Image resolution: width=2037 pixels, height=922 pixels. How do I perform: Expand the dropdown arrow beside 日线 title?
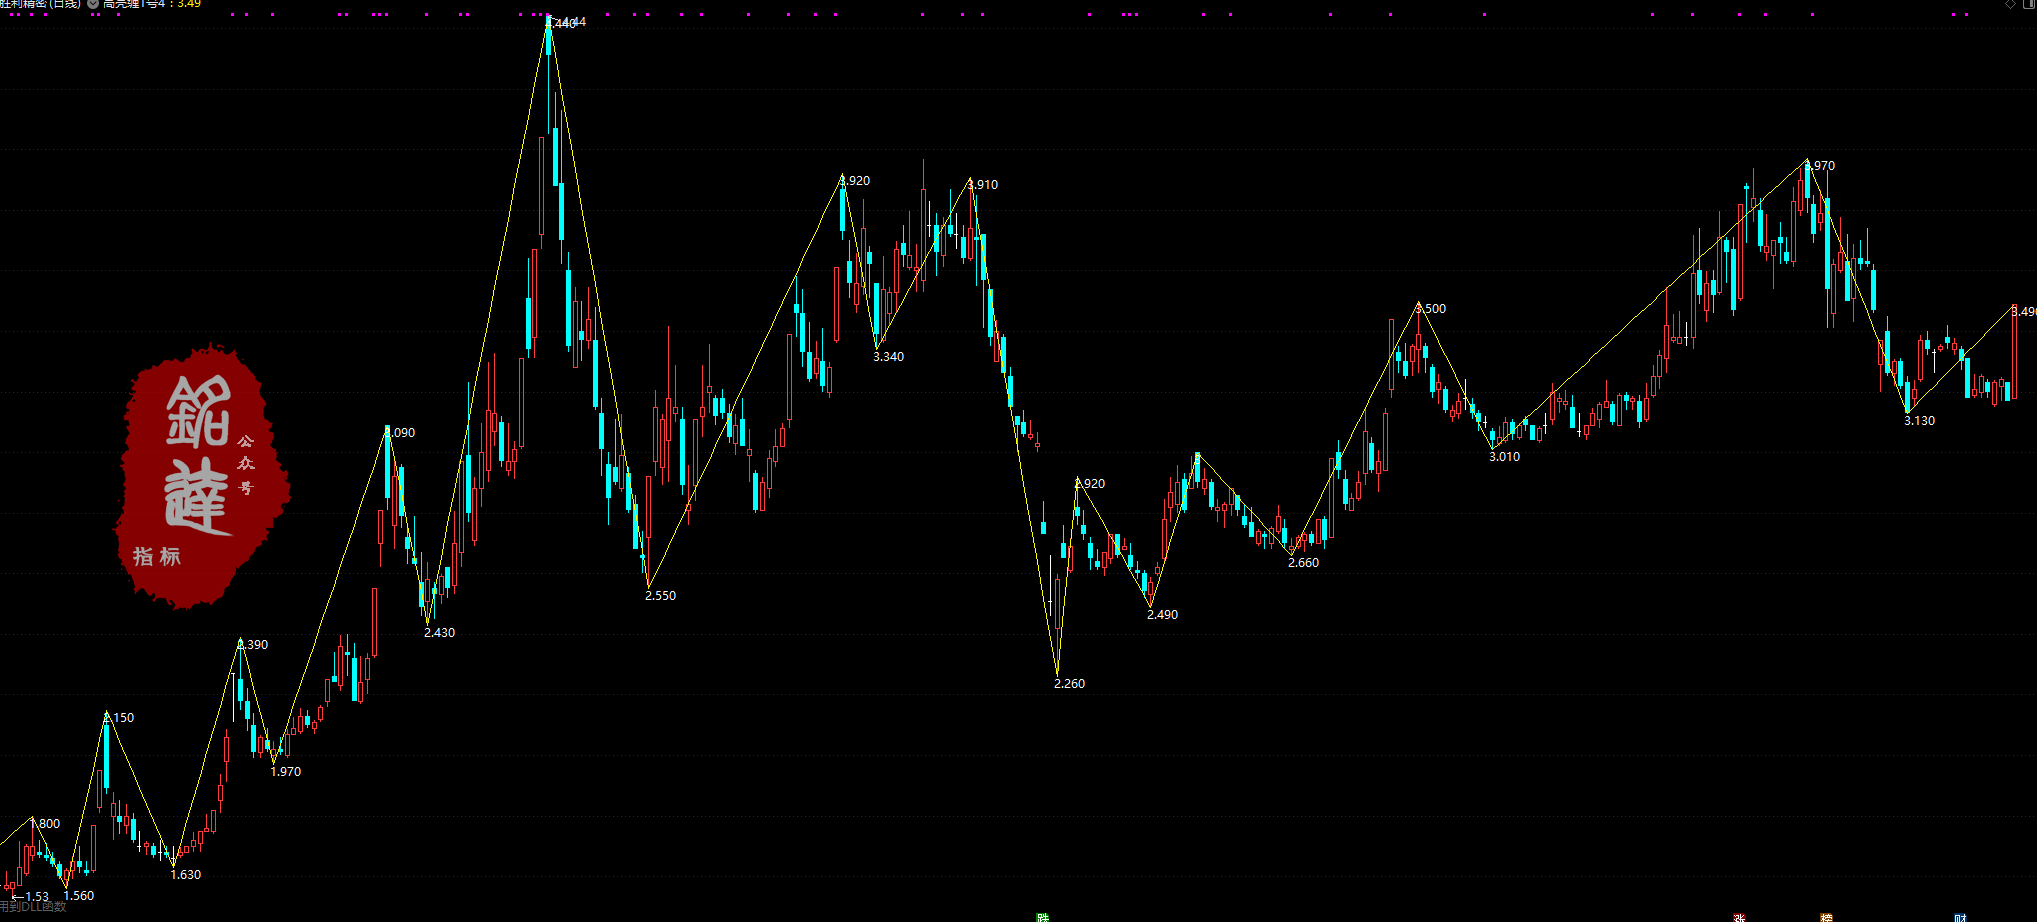pyautogui.click(x=93, y=4)
